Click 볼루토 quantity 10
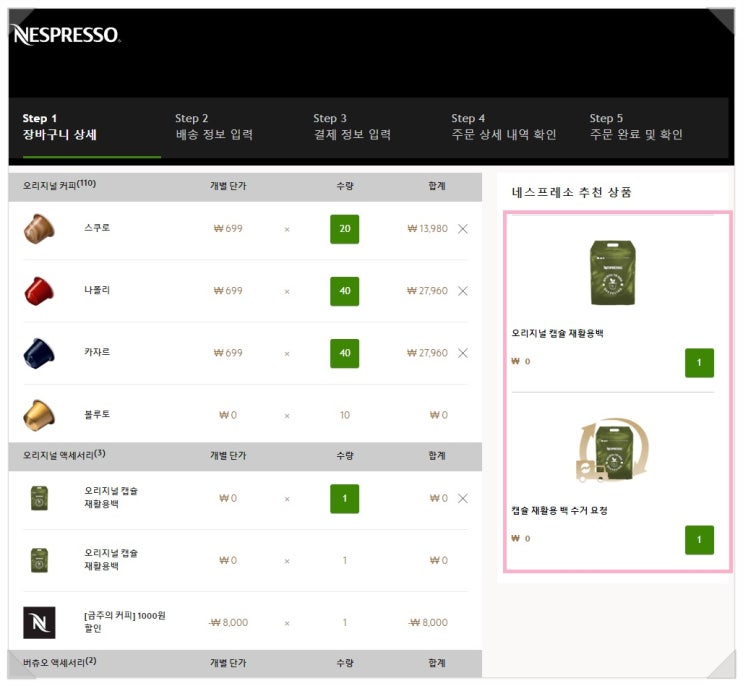The width and height of the screenshot is (743, 686). [344, 415]
